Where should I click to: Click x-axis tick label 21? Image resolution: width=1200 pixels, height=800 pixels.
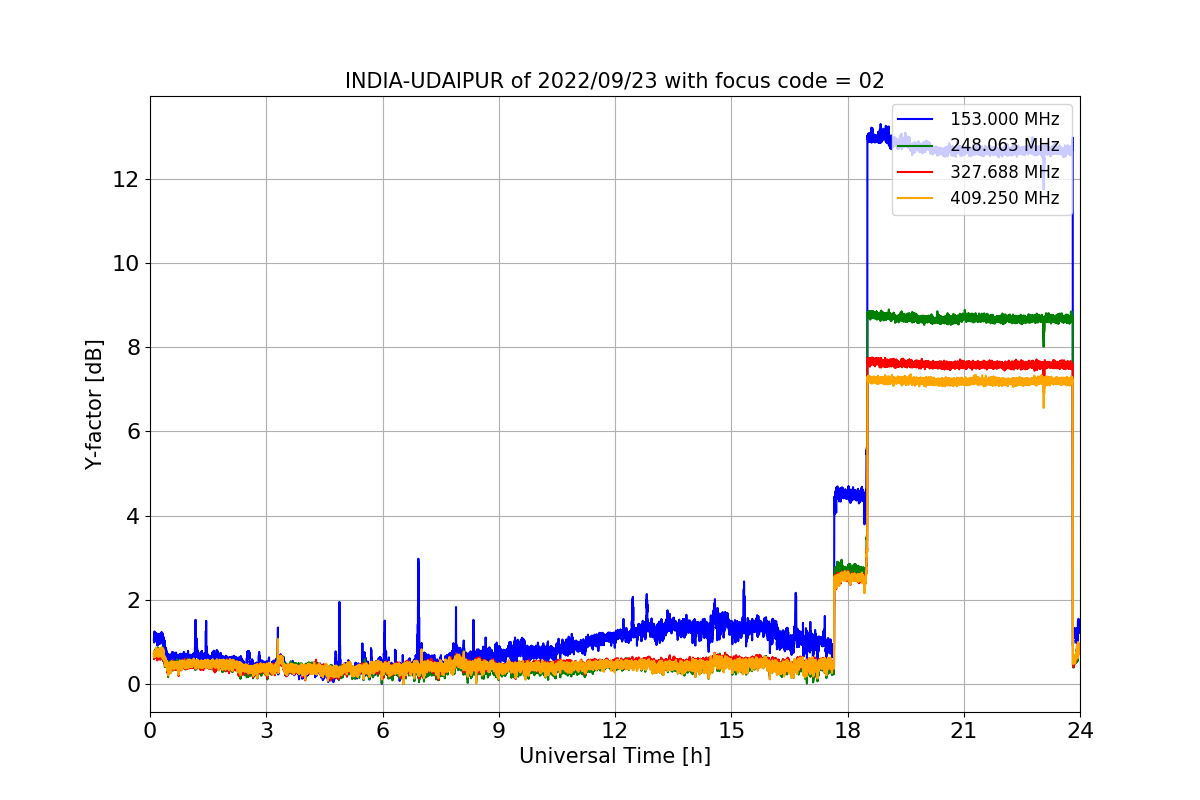click(x=964, y=730)
